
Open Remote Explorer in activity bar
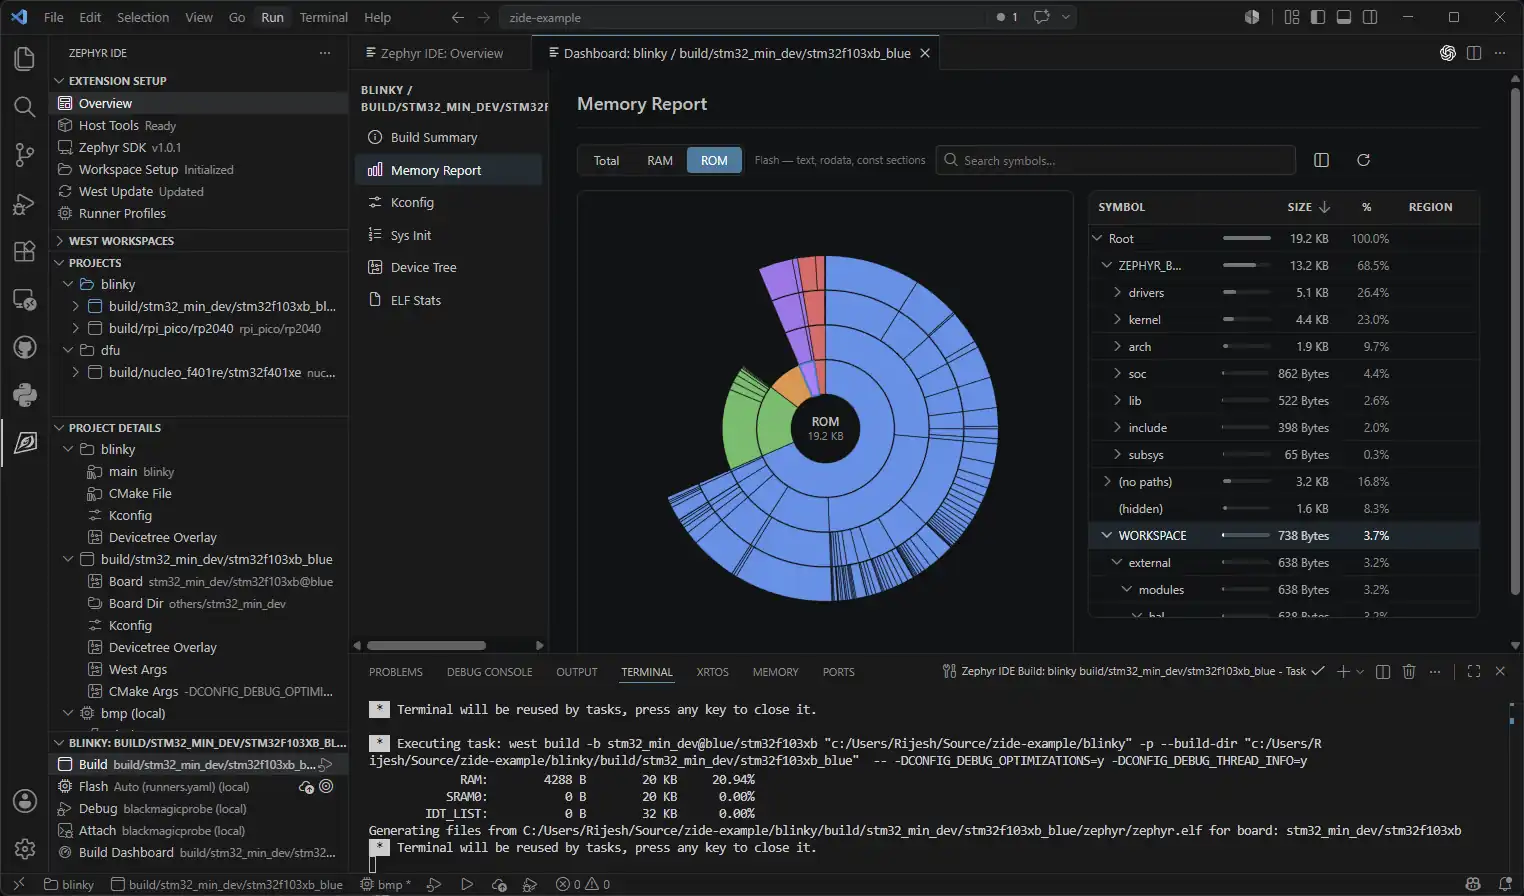25,300
